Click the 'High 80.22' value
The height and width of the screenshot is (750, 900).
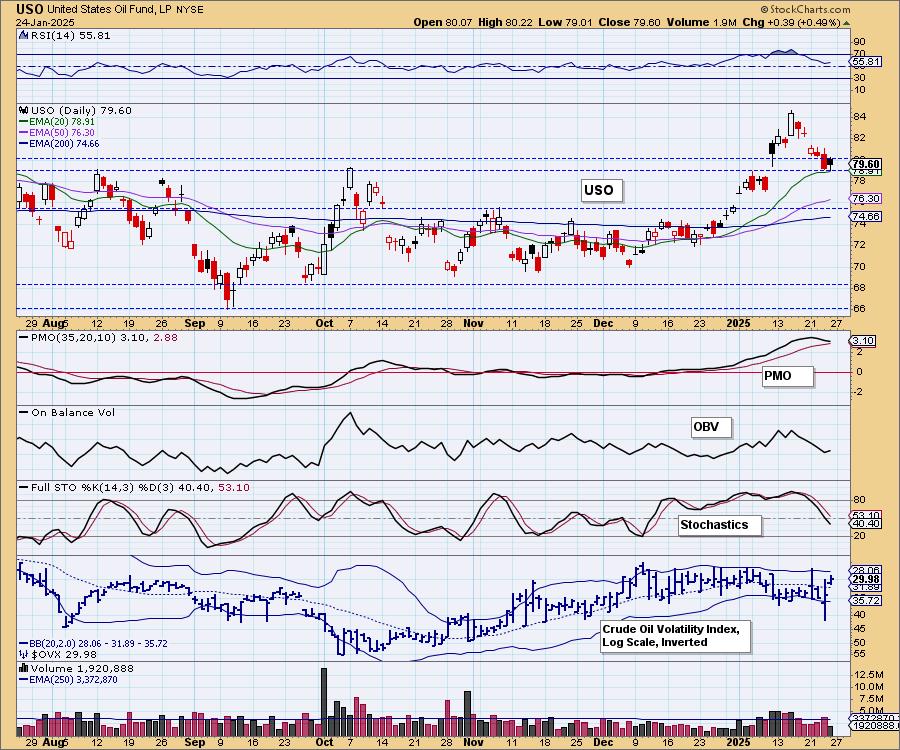[505, 22]
